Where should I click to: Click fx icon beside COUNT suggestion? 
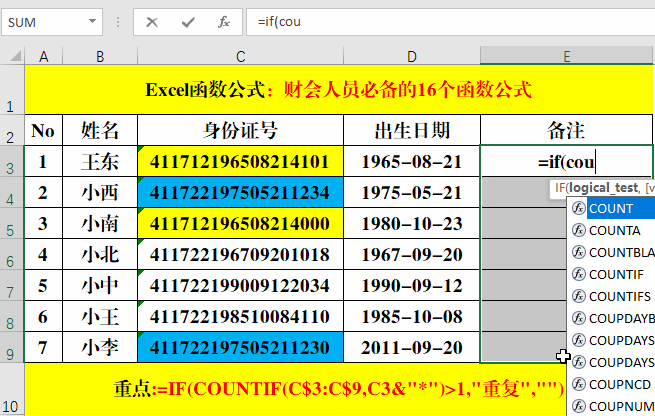click(579, 208)
